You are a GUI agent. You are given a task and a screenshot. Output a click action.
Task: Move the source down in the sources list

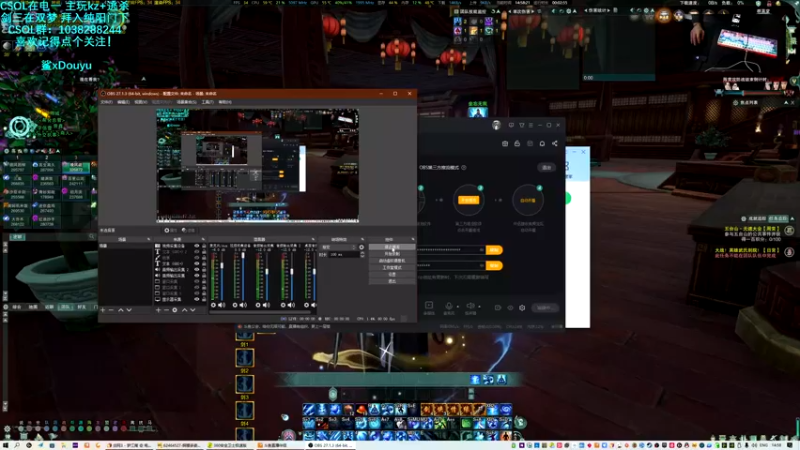tap(192, 310)
